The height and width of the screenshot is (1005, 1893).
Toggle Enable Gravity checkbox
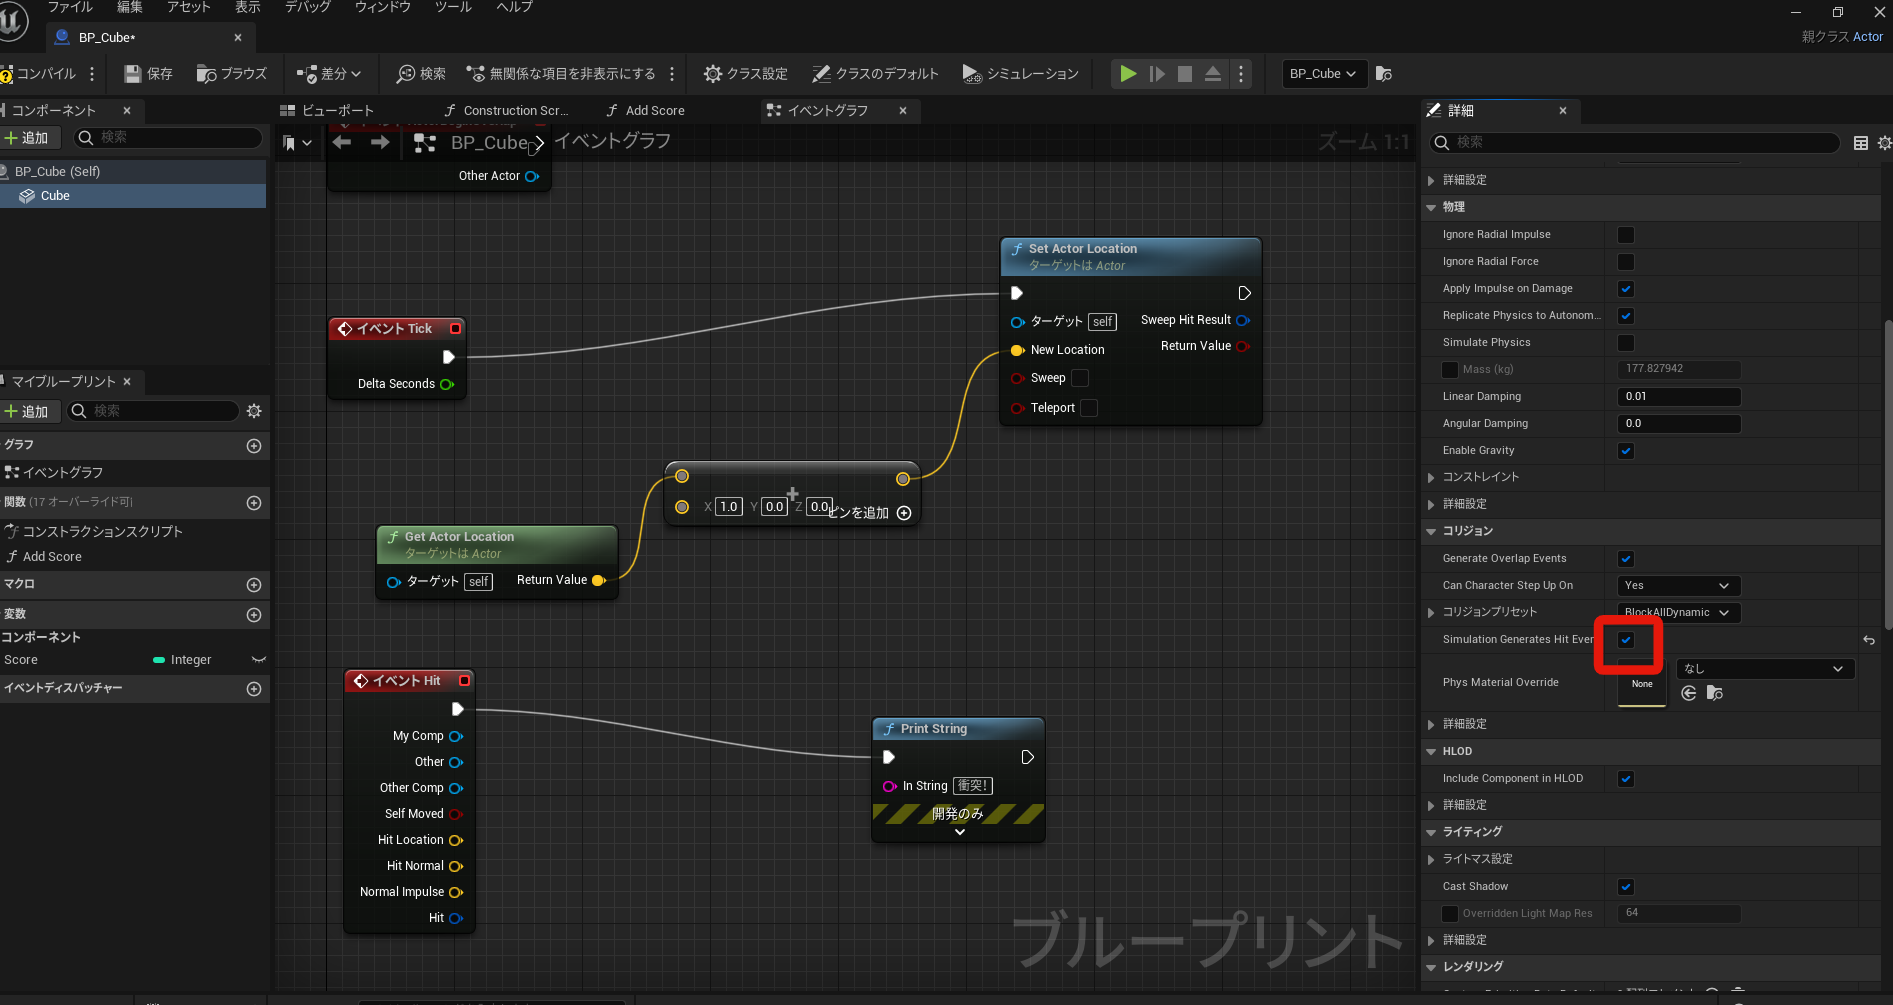pos(1626,451)
